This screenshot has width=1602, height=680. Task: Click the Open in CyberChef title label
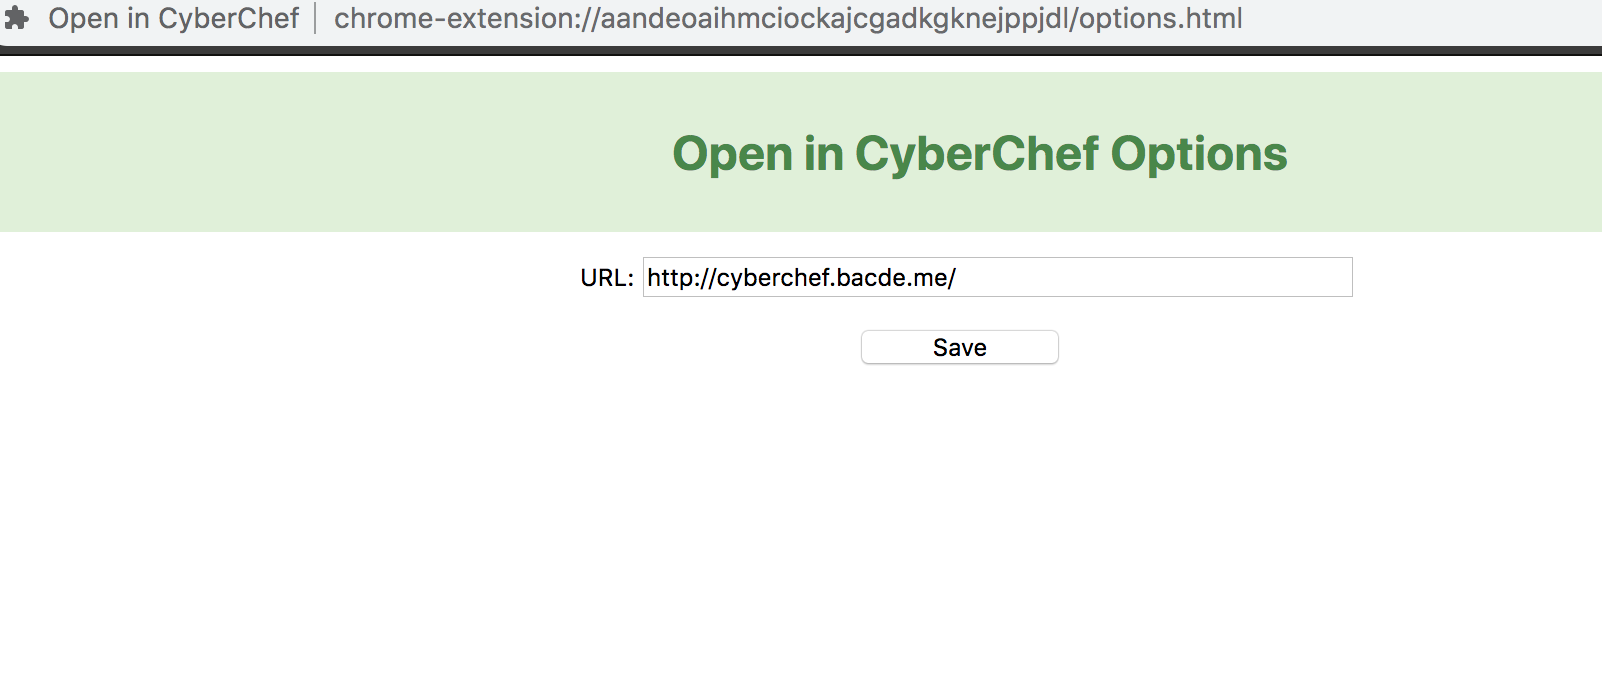point(177,17)
